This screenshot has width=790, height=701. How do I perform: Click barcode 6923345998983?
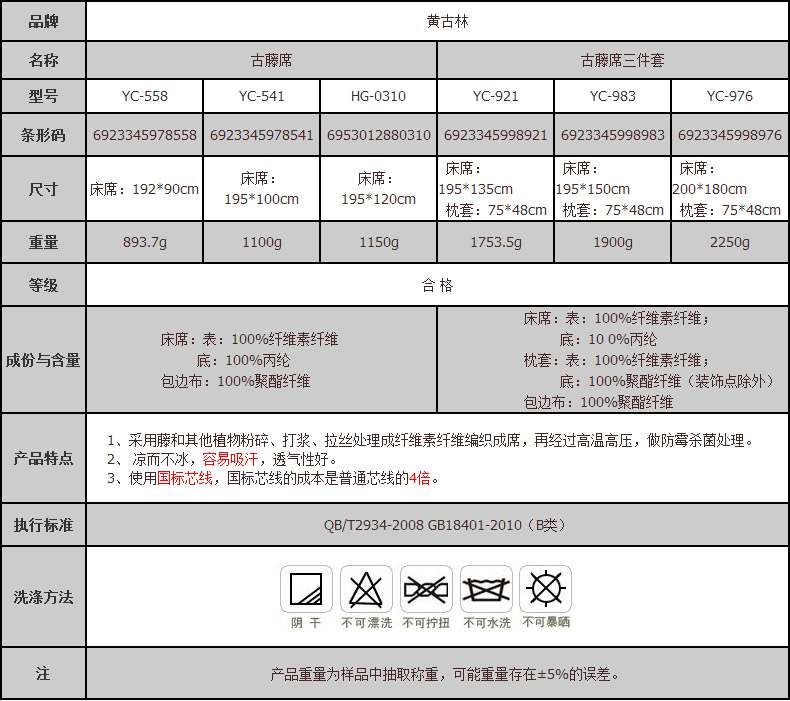(613, 135)
